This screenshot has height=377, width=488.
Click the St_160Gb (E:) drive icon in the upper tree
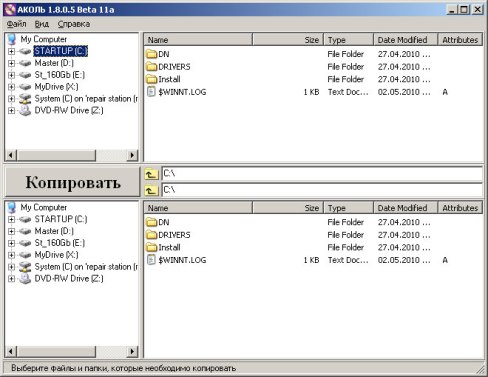tap(25, 75)
